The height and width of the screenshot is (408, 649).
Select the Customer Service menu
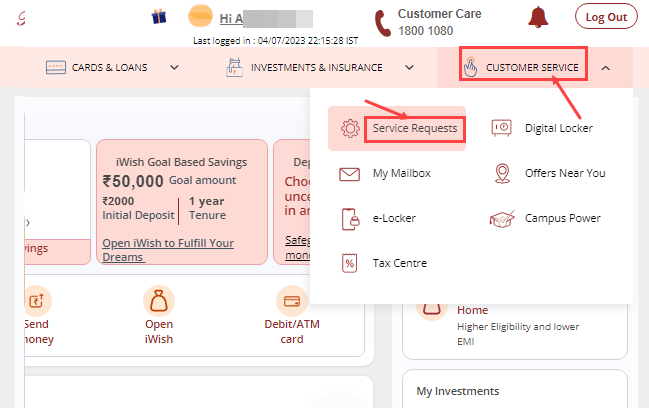(x=532, y=67)
